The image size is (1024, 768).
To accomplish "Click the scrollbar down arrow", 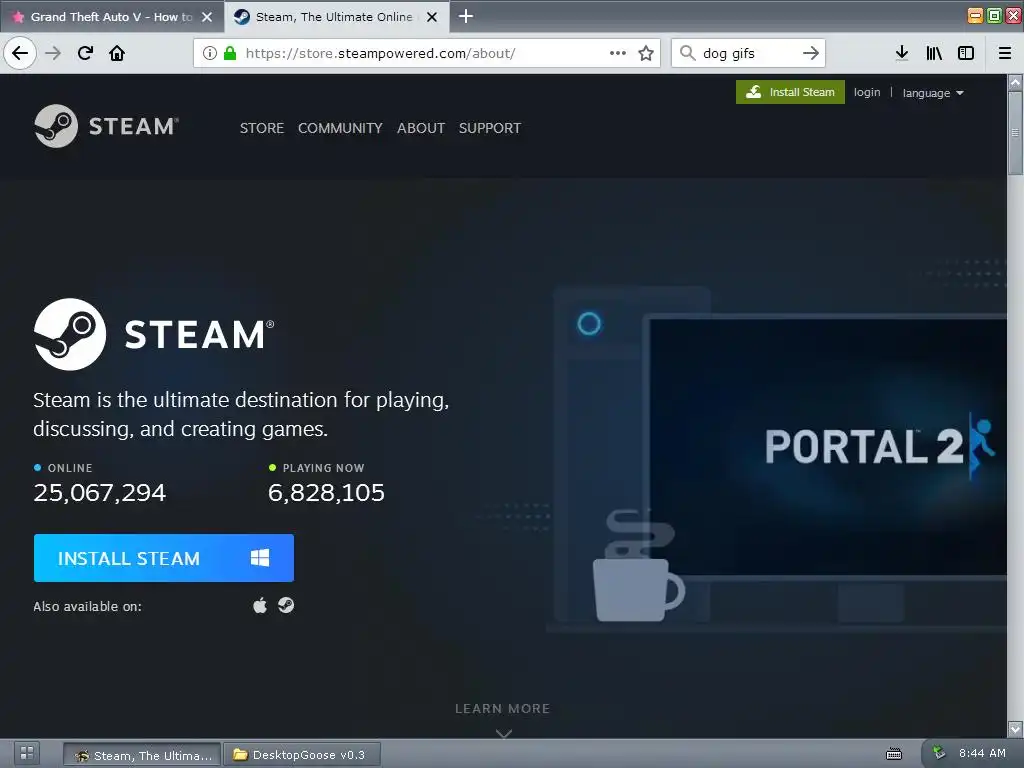I will click(x=1015, y=728).
